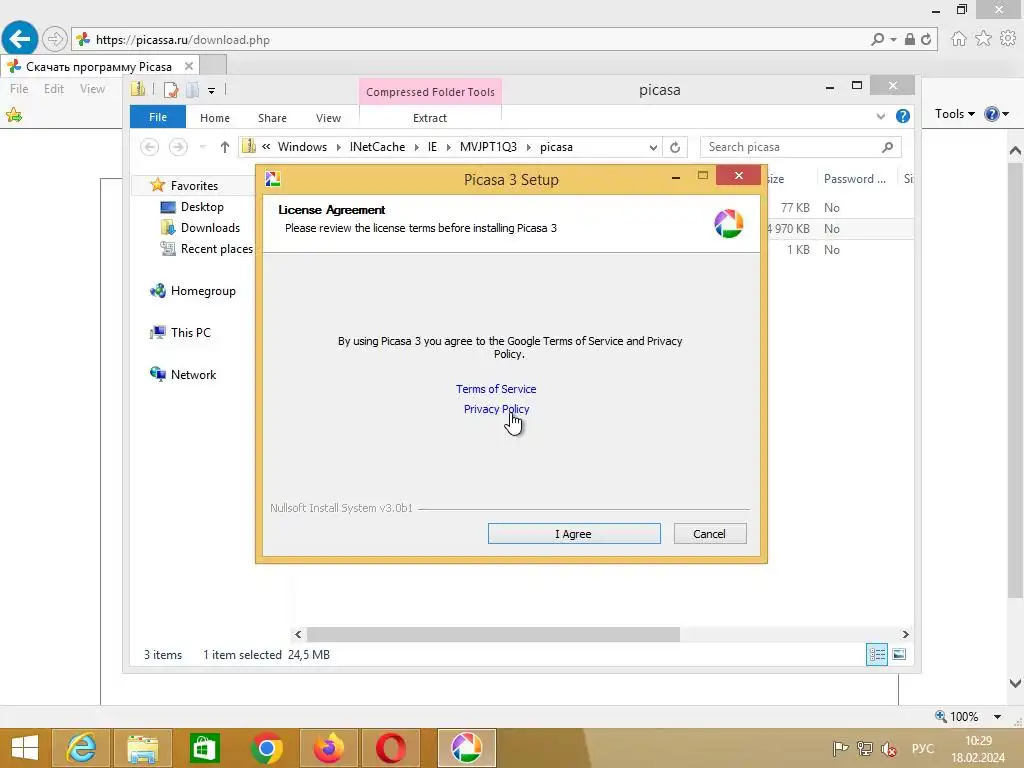Image resolution: width=1024 pixels, height=768 pixels.
Task: Click the Explorer back arrow
Action: tap(150, 147)
